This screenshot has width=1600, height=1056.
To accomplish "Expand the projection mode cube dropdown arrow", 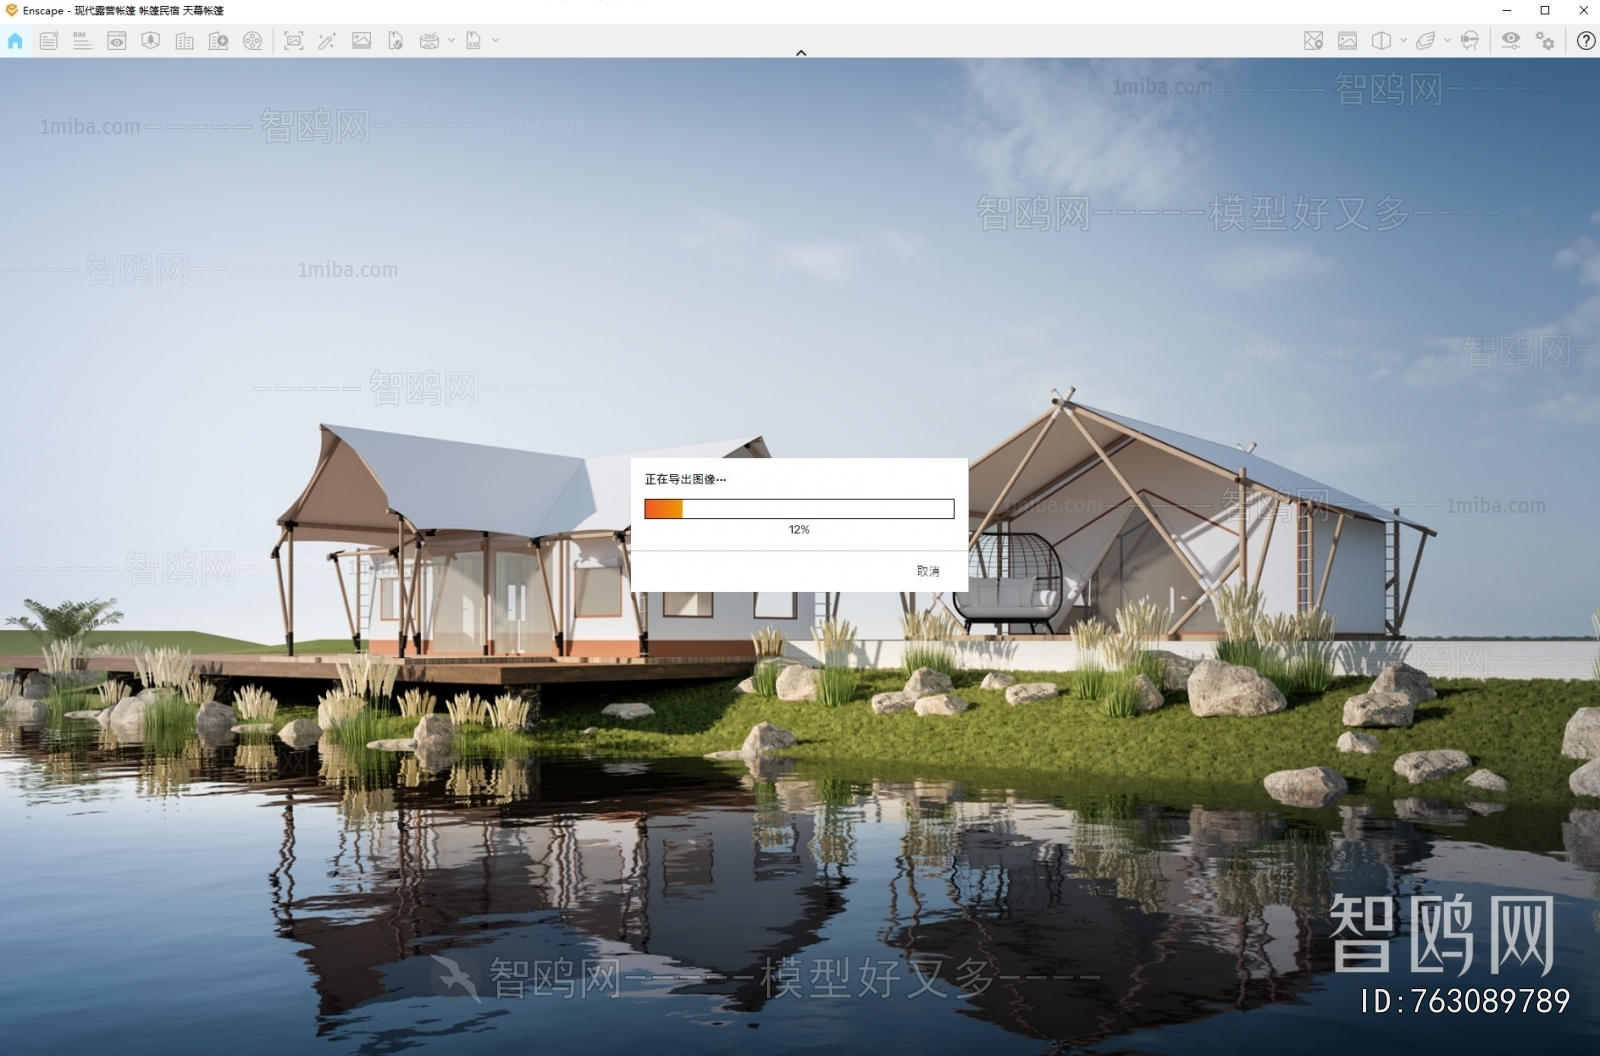I will click(x=1403, y=41).
